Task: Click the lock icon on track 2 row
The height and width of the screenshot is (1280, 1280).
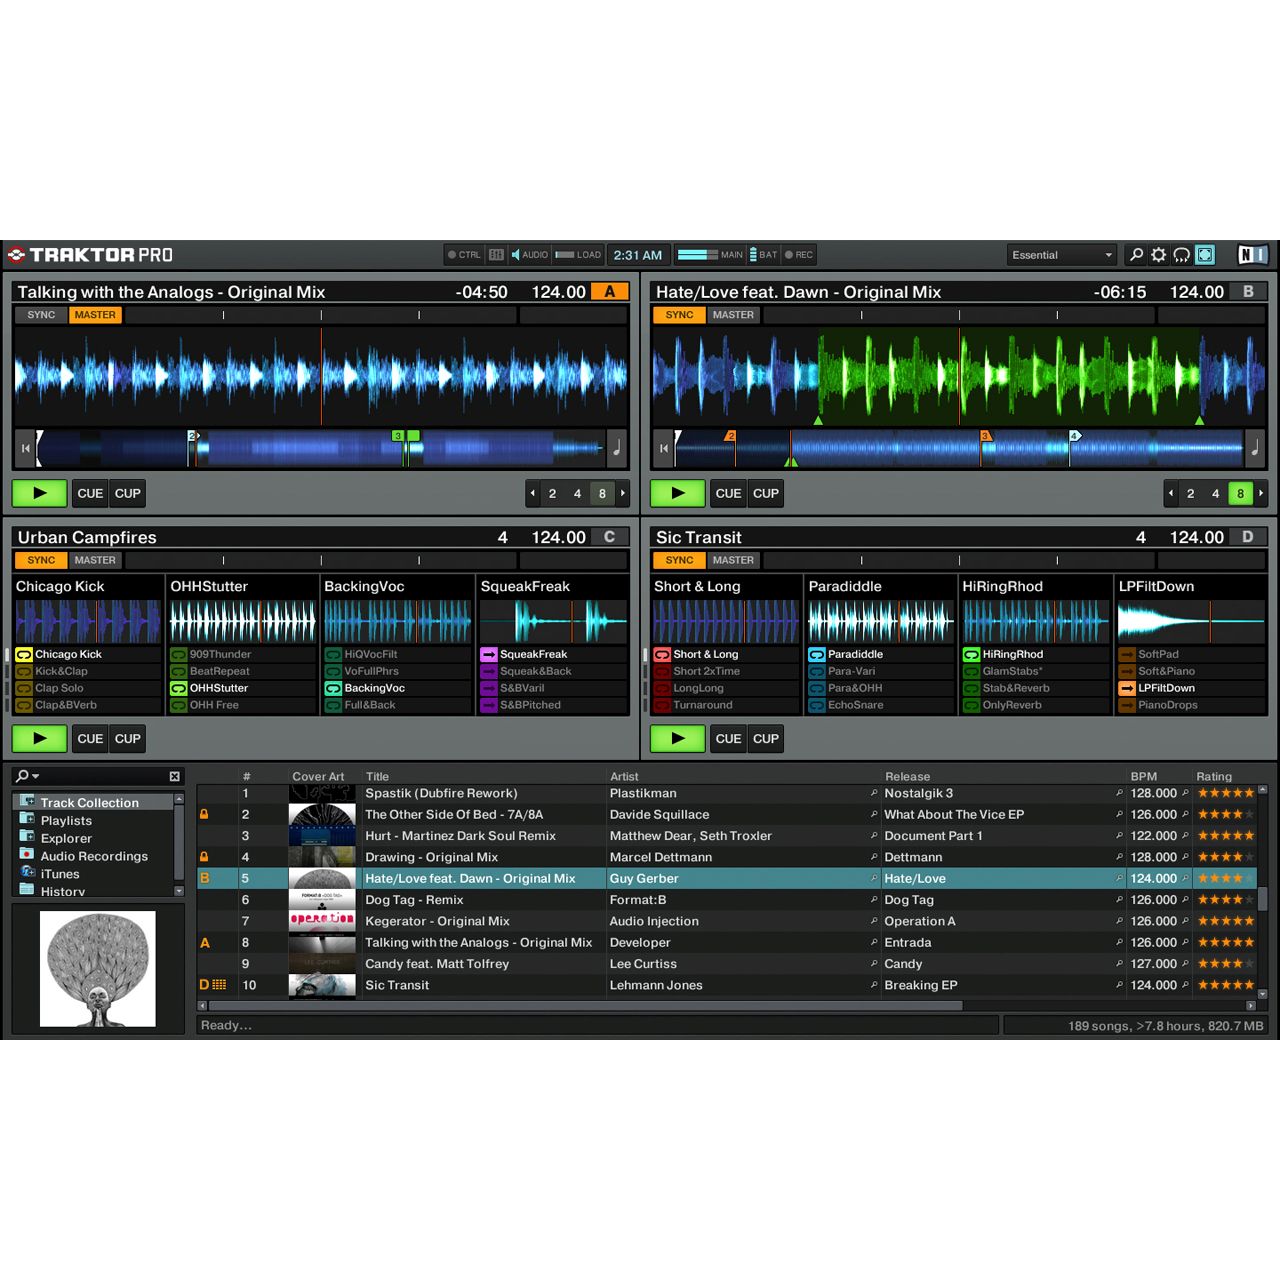Action: click(x=204, y=814)
